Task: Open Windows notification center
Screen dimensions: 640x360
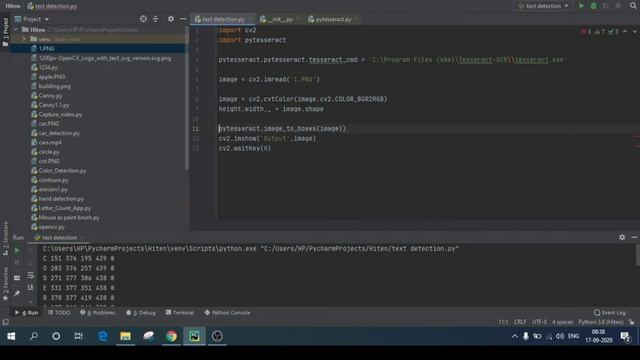Action: 624,336
